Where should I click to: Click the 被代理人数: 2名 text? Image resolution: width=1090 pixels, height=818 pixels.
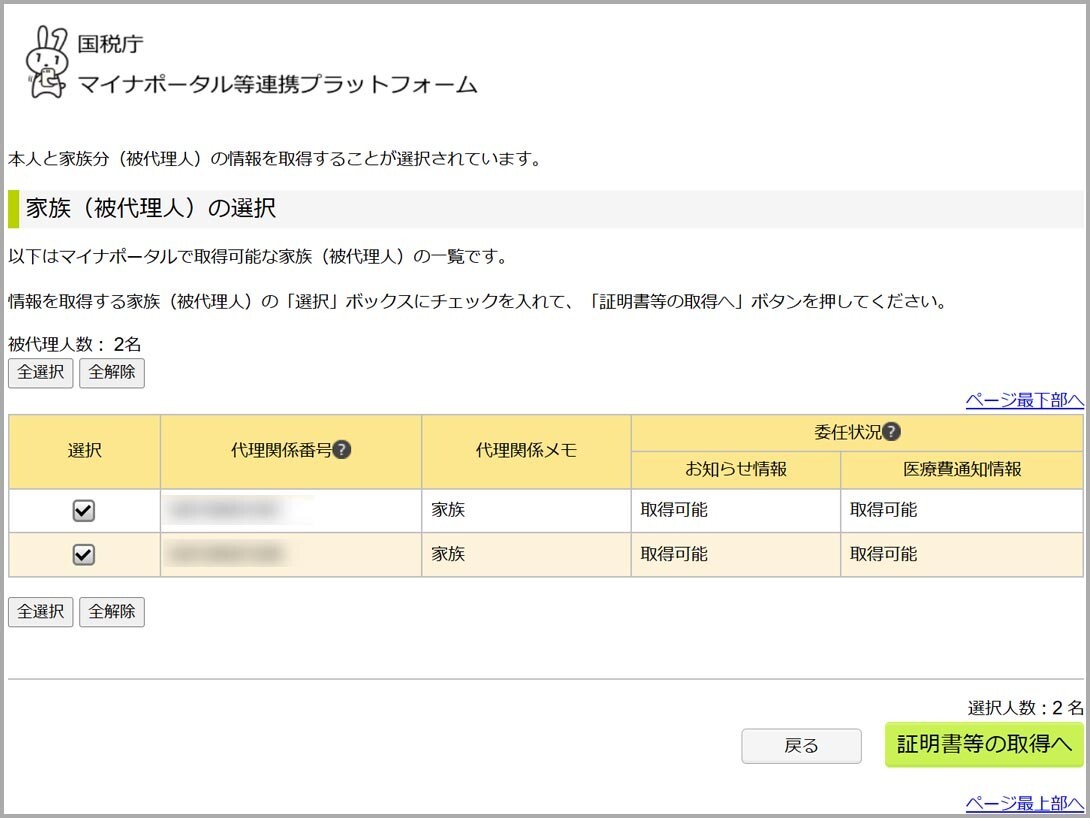tap(74, 344)
